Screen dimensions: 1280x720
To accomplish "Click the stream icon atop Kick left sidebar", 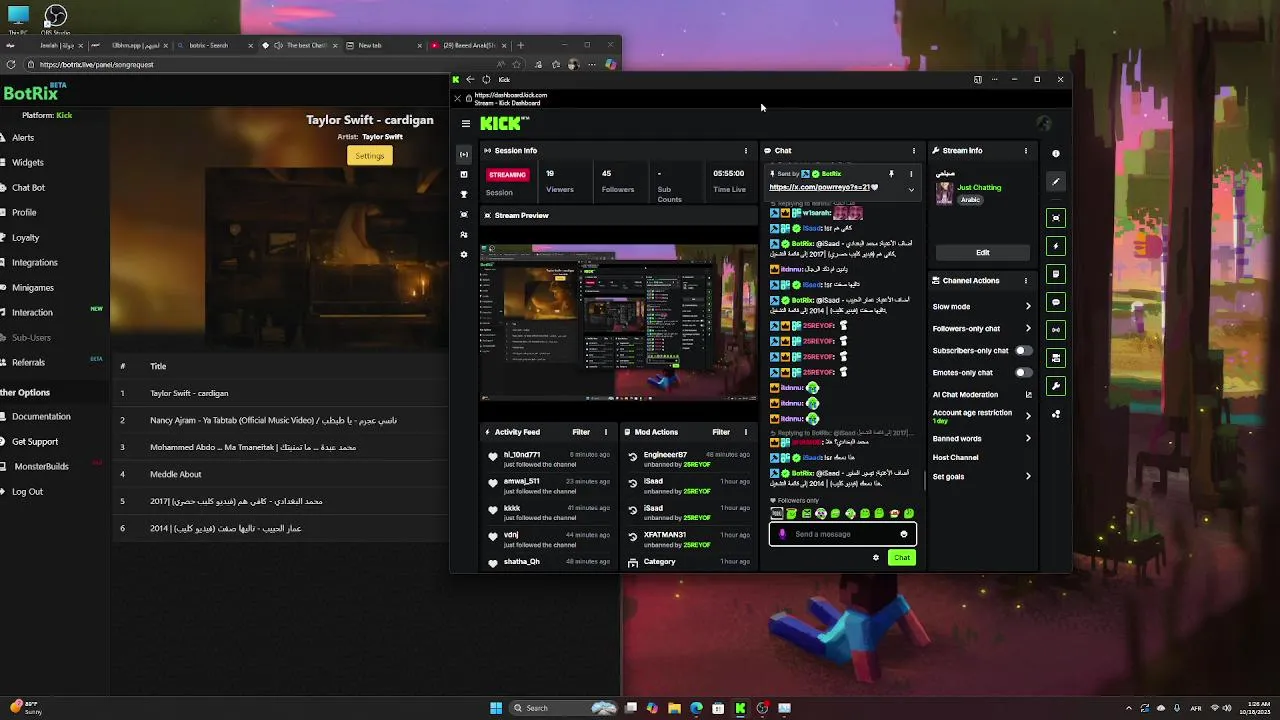I will [x=463, y=154].
